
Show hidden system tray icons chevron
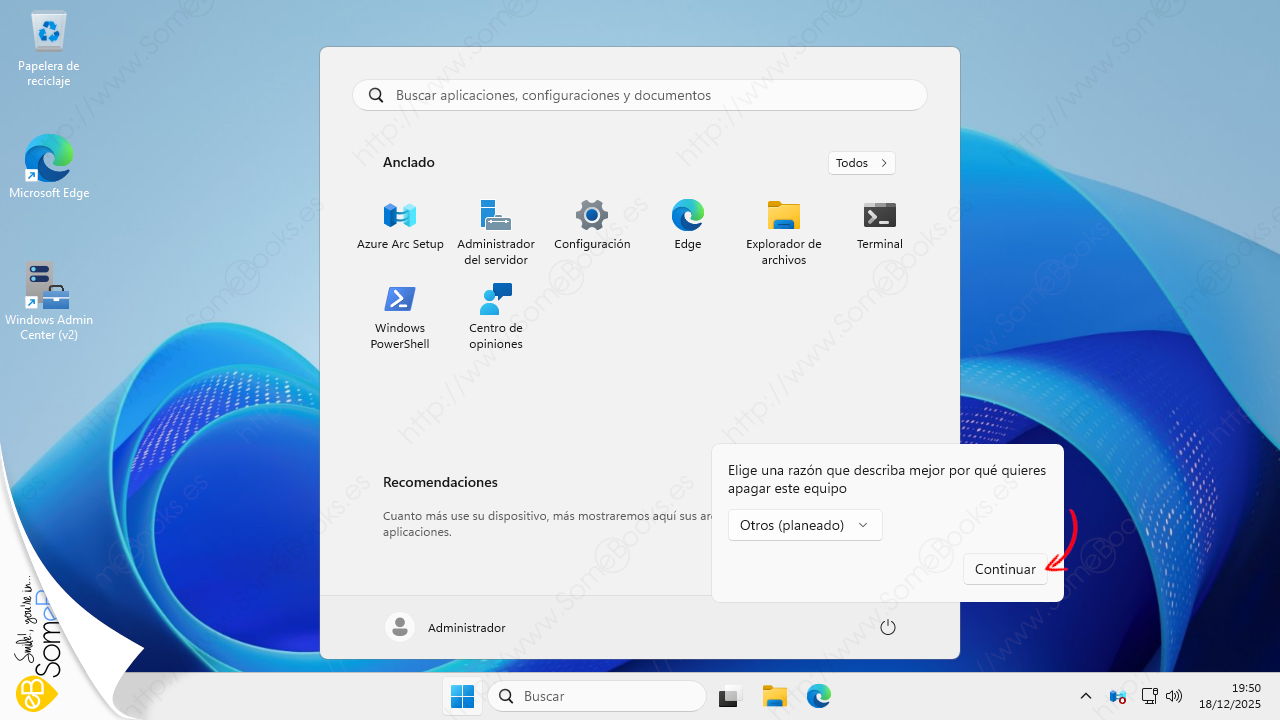[x=1086, y=696]
